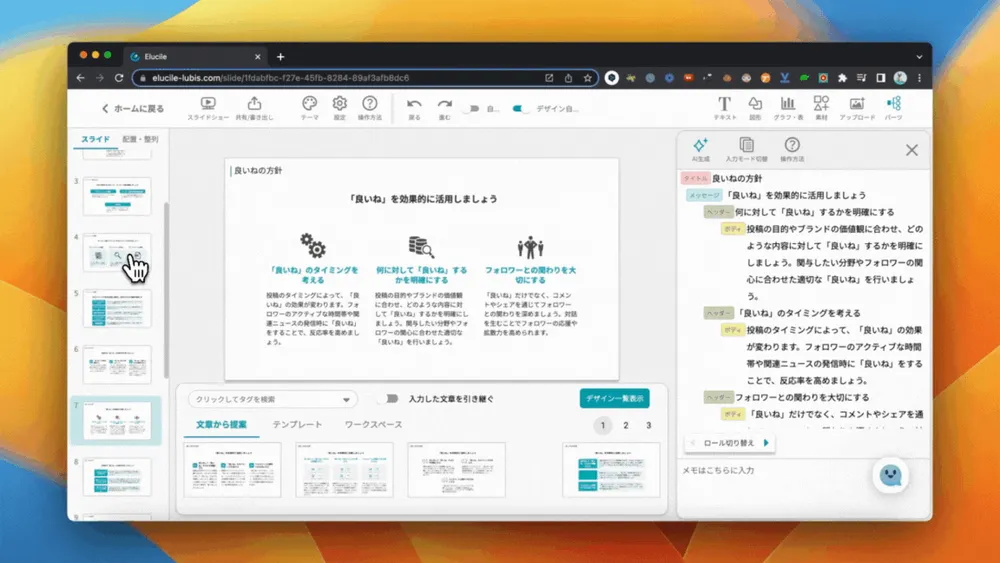Image resolution: width=1000 pixels, height=563 pixels.
Task: Select slide thumbnail 5
Action: [x=117, y=309]
